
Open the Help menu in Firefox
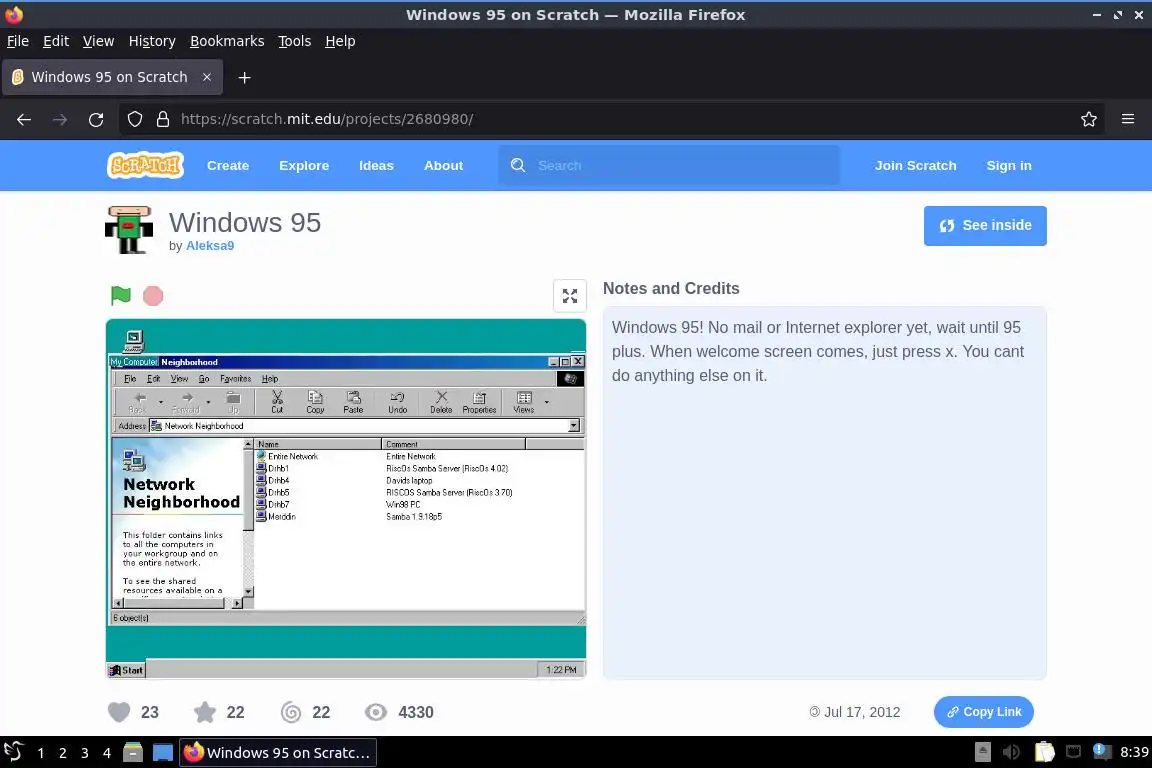pyautogui.click(x=340, y=41)
